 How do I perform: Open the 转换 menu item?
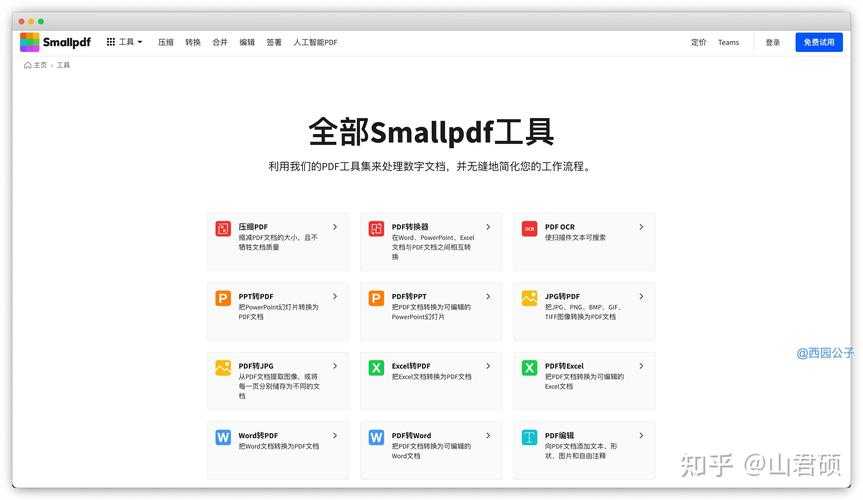pos(193,42)
